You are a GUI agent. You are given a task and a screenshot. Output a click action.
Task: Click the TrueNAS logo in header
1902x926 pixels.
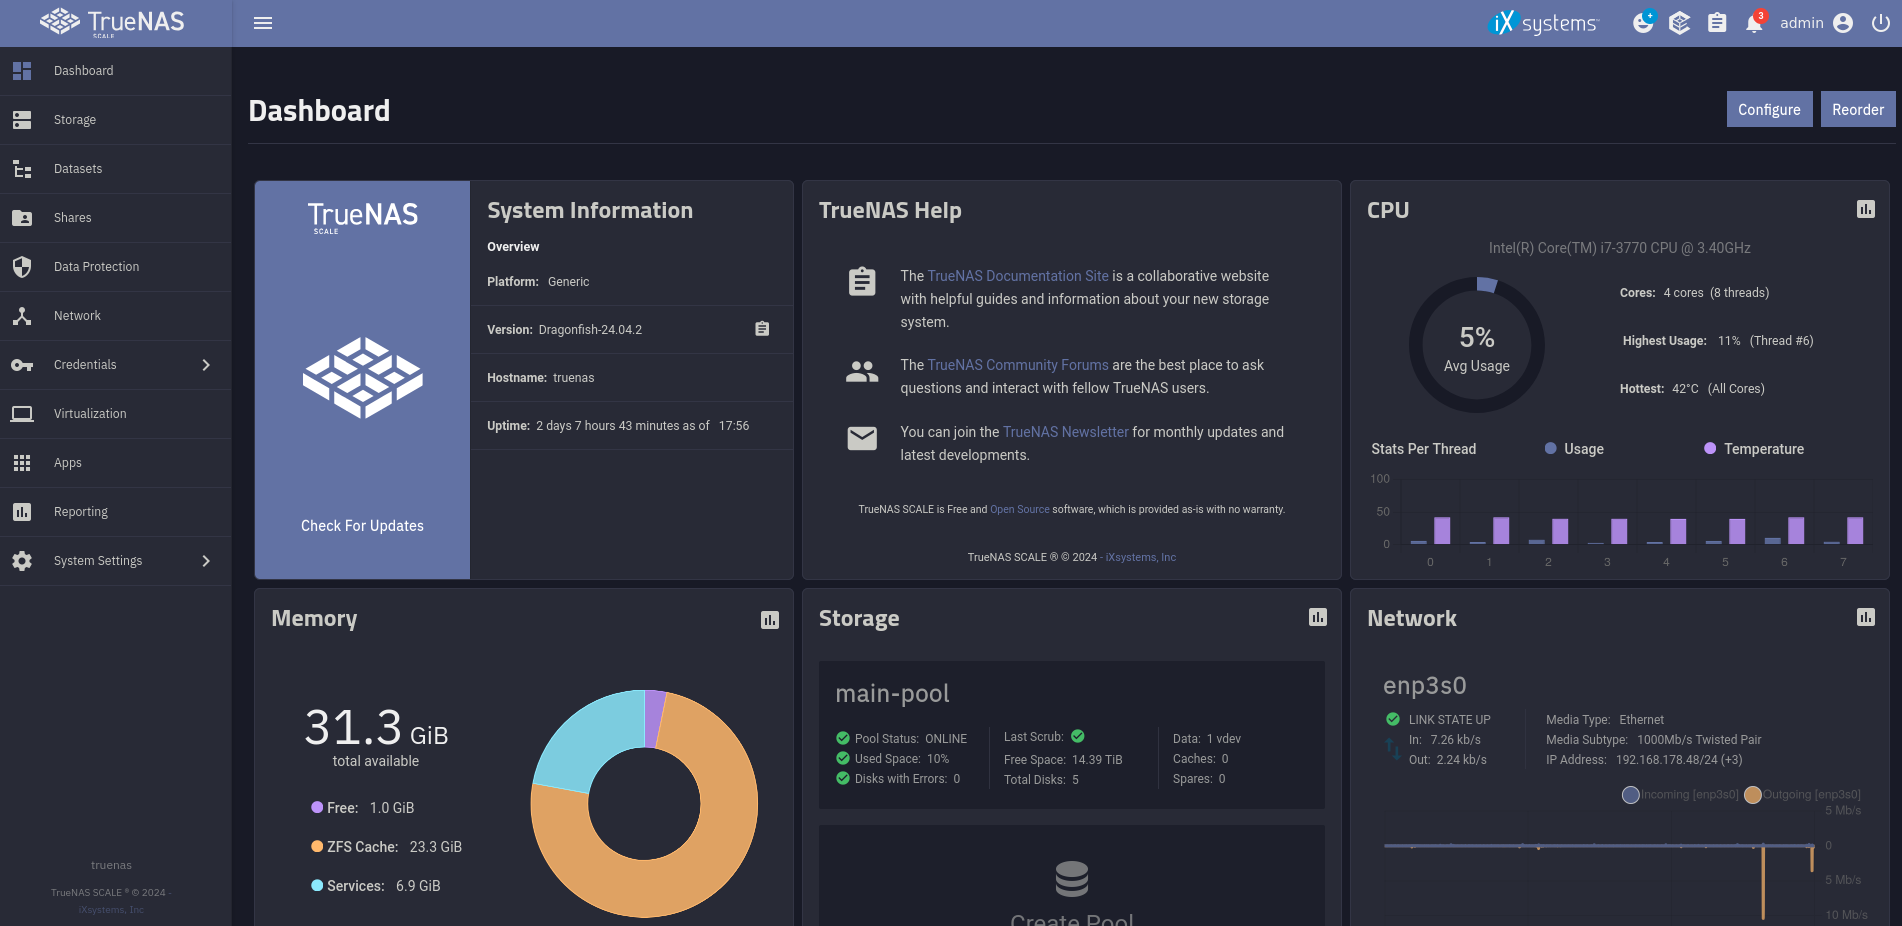pyautogui.click(x=112, y=22)
